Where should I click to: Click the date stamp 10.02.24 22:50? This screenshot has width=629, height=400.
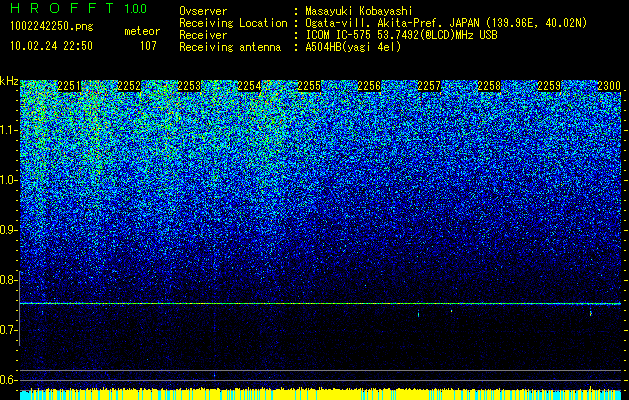[51, 46]
